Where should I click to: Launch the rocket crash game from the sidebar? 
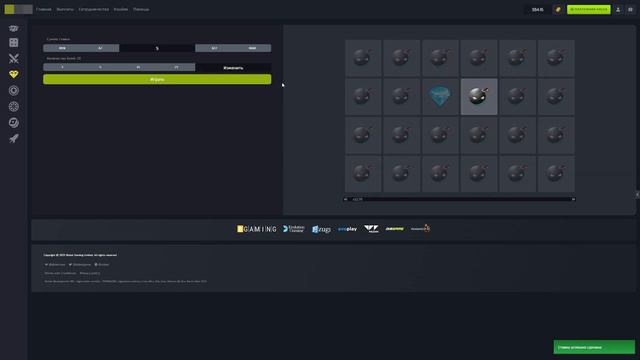(x=13, y=138)
